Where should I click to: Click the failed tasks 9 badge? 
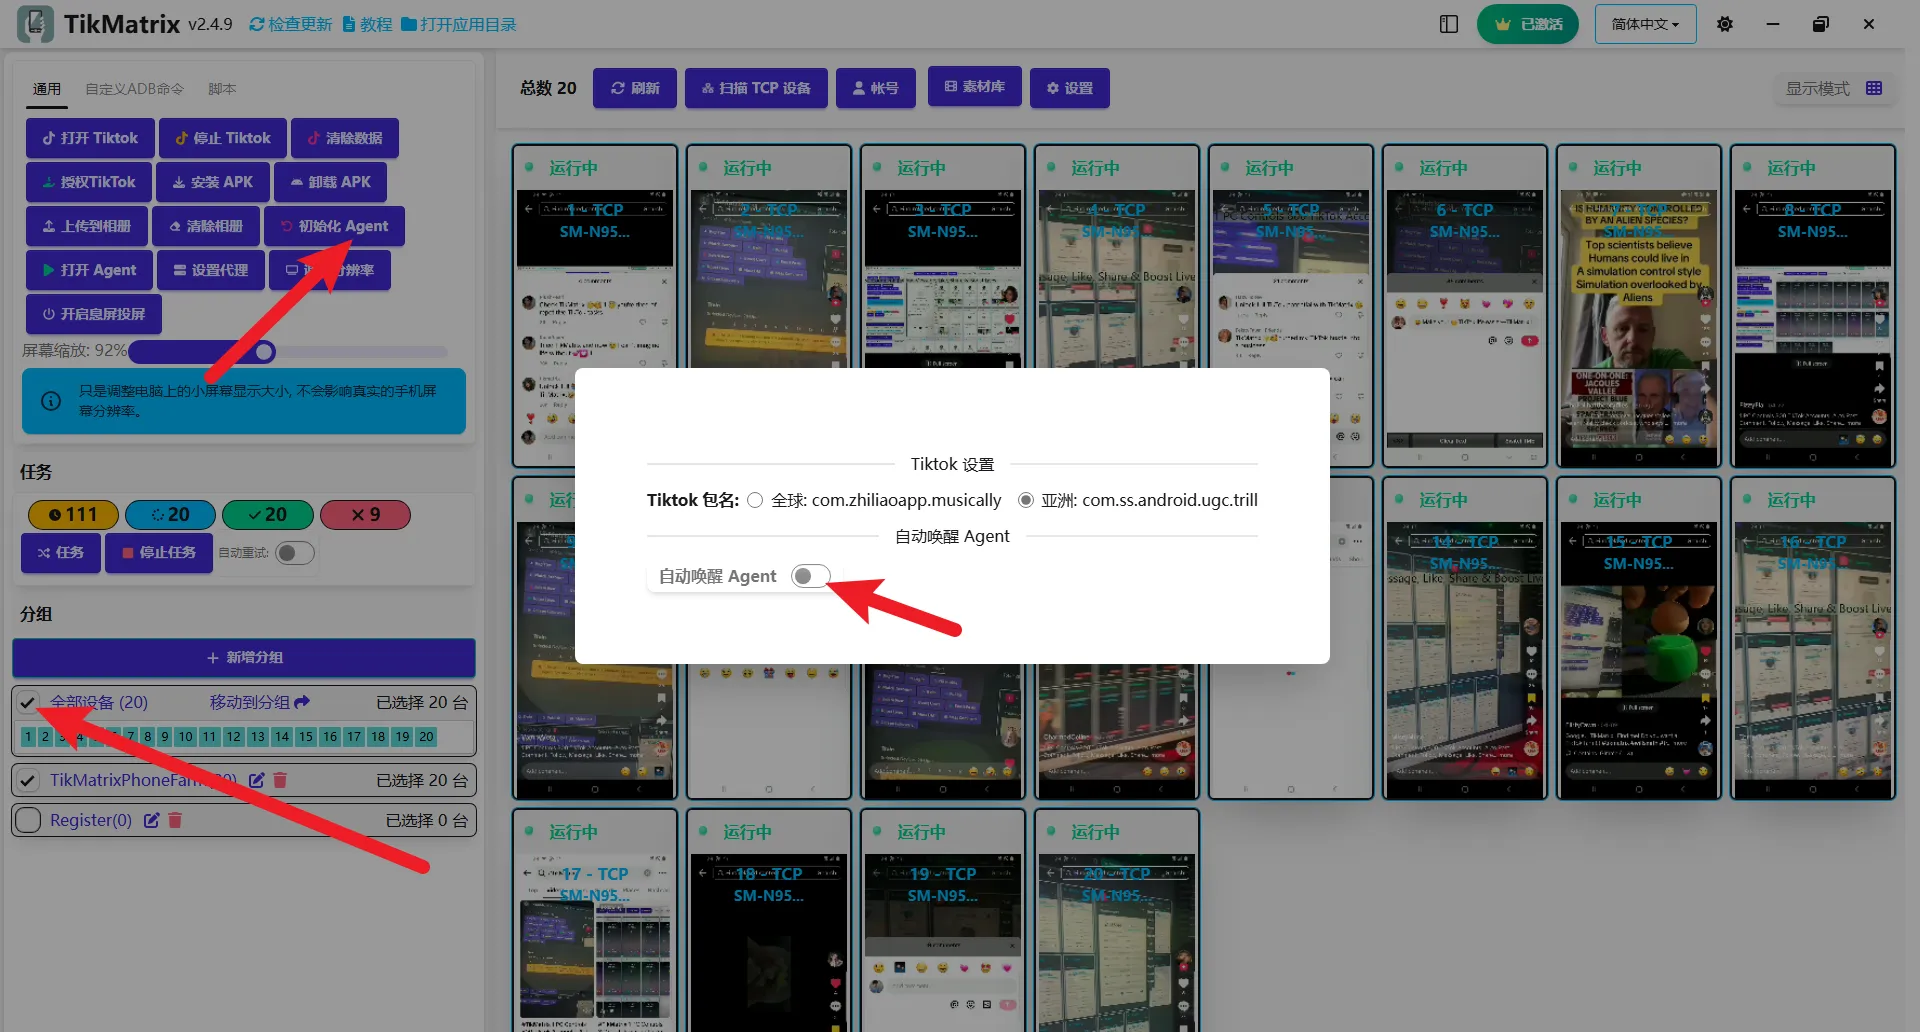365,514
